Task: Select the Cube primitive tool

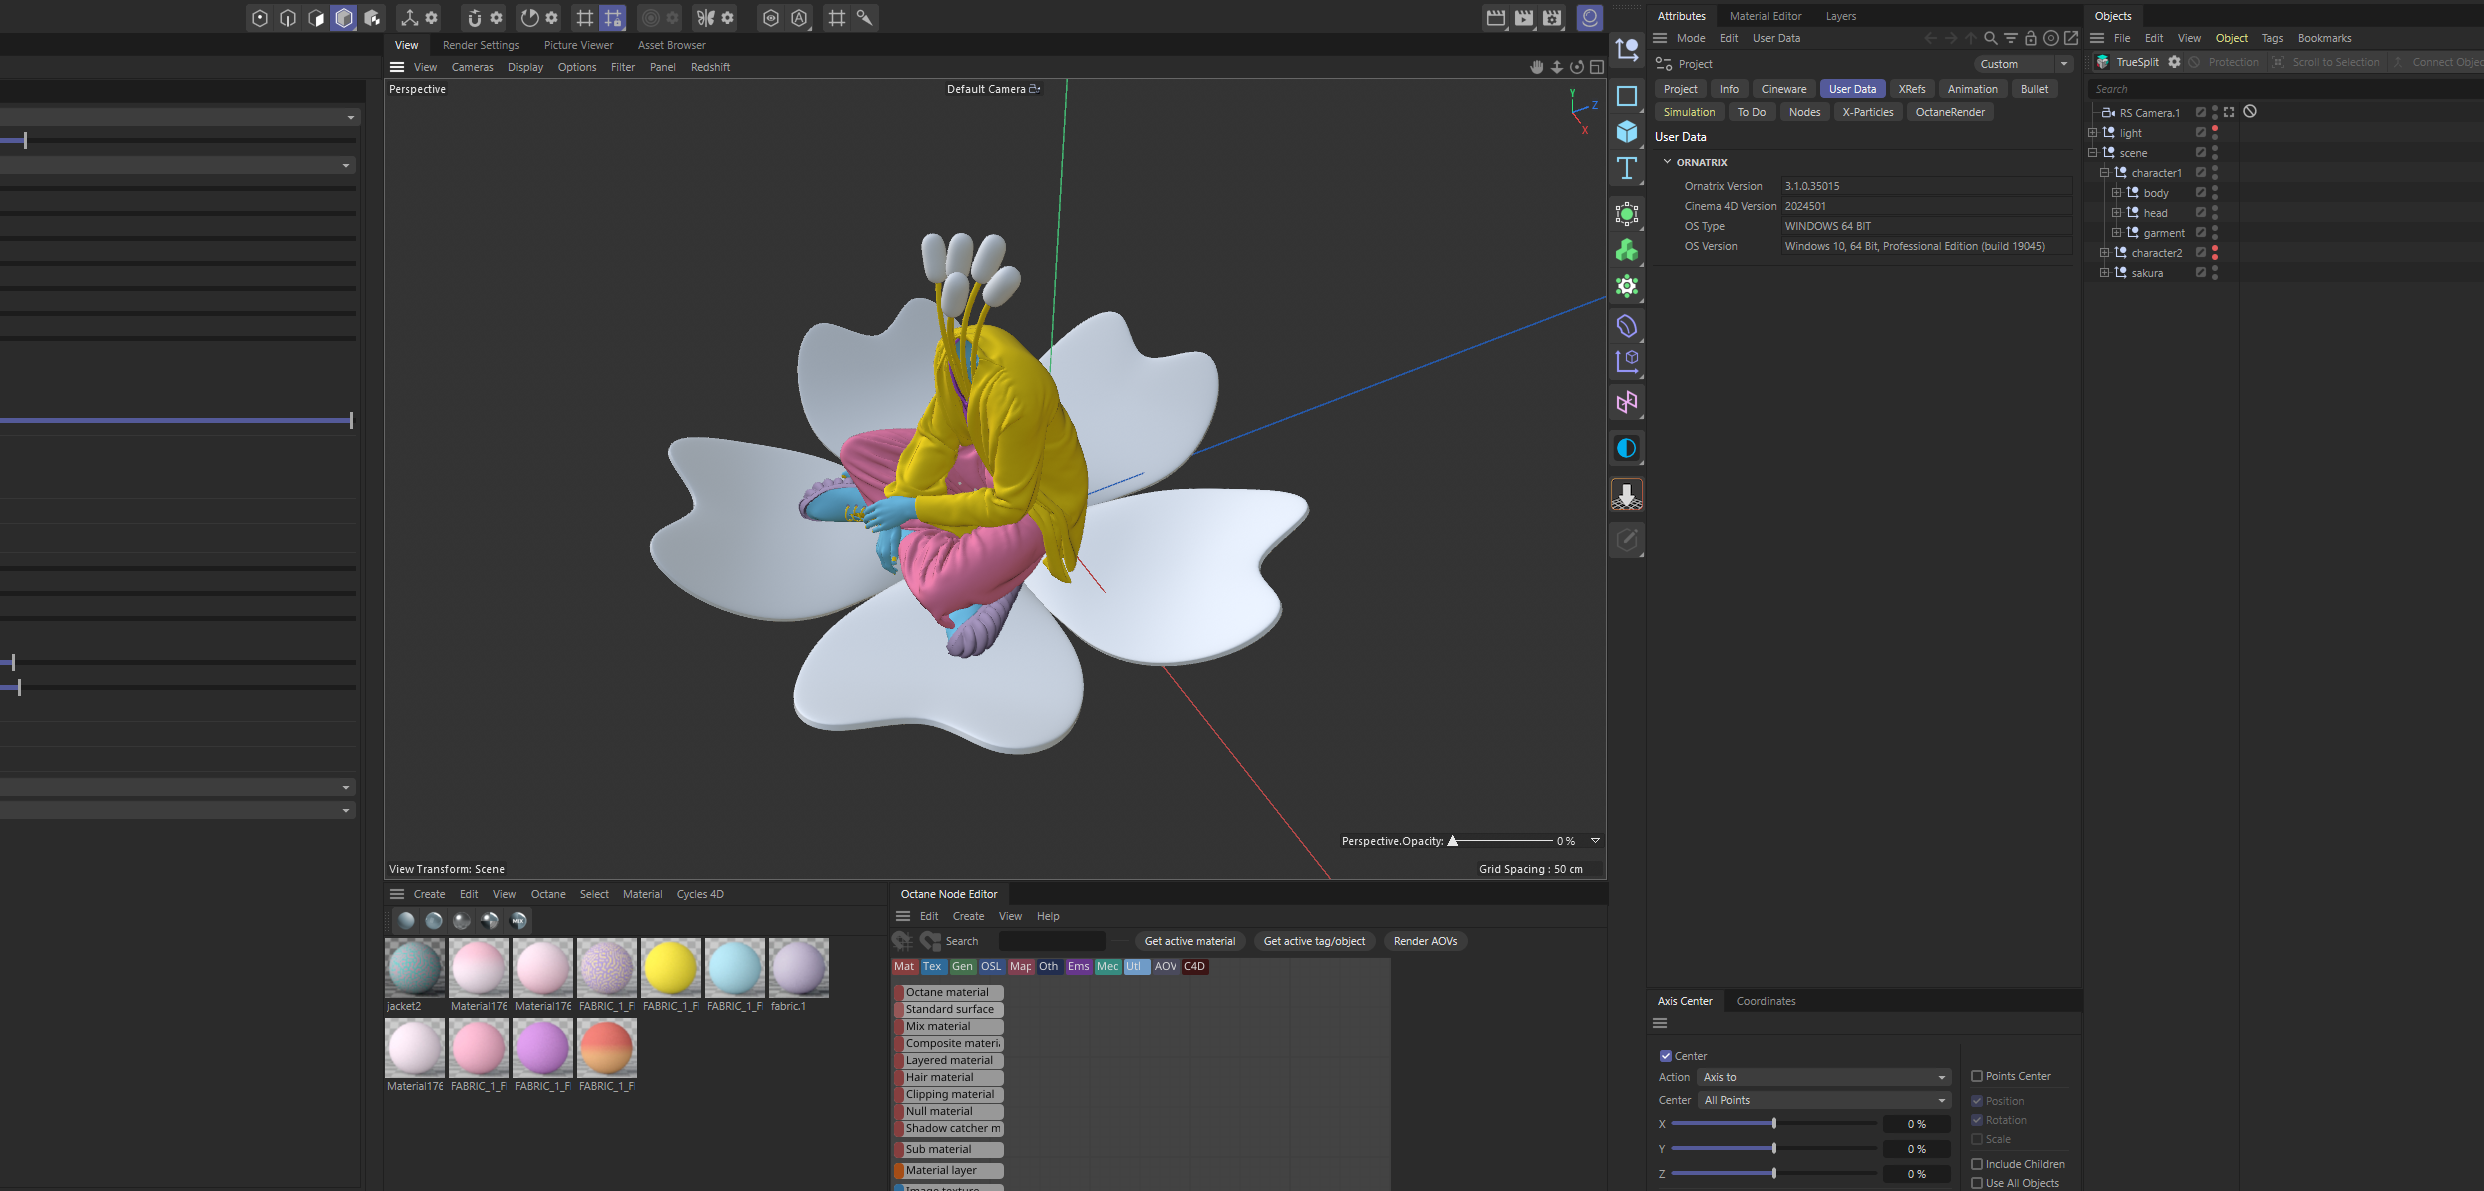Action: [1627, 132]
